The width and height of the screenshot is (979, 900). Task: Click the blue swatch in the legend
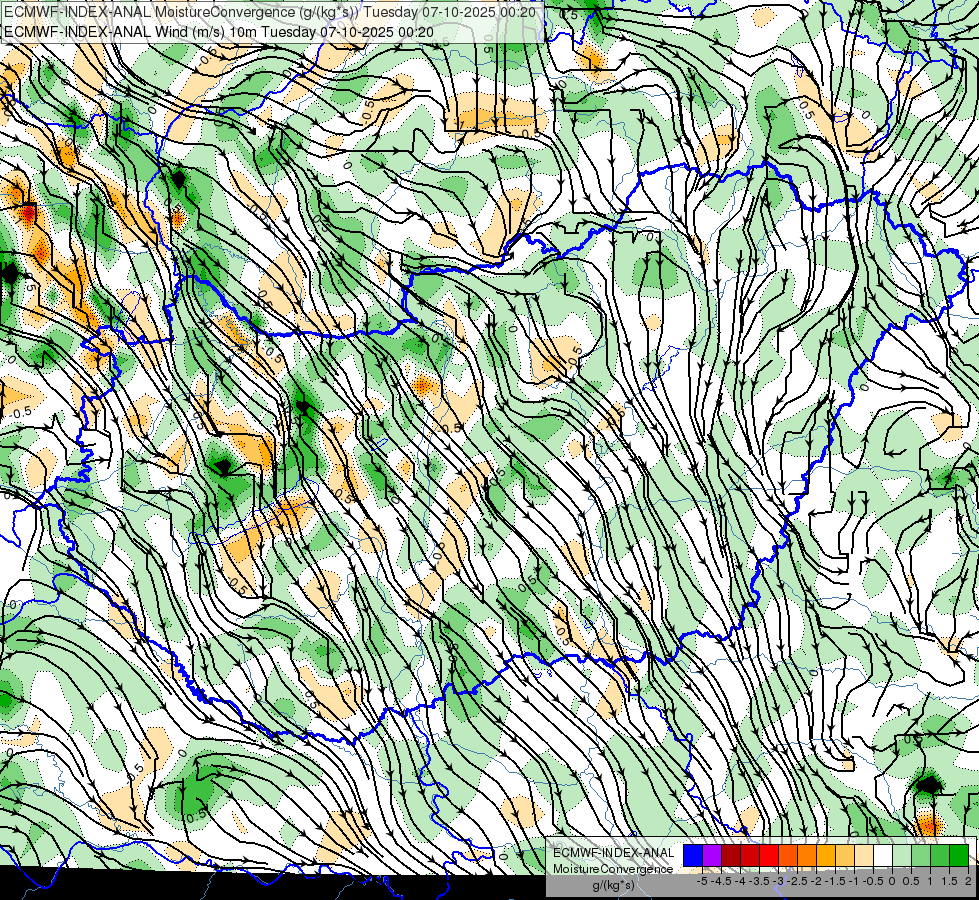pyautogui.click(x=693, y=856)
